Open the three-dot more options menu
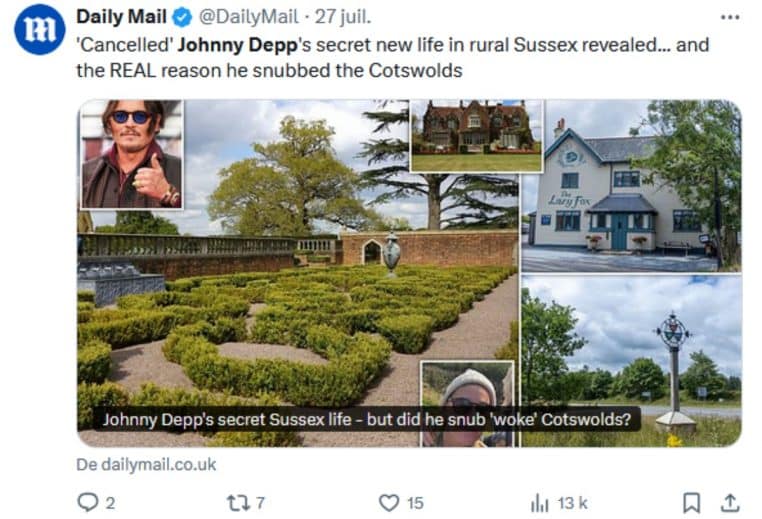The height and width of the screenshot is (519, 762). click(x=730, y=17)
